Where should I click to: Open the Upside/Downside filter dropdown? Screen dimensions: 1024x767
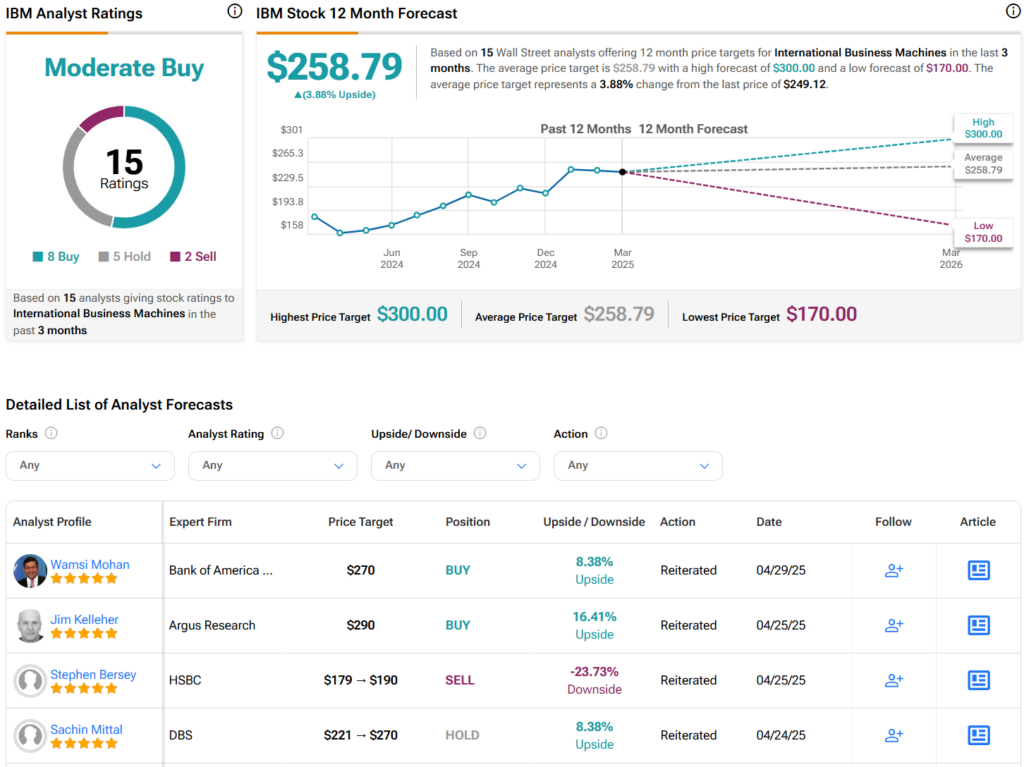pyautogui.click(x=455, y=466)
